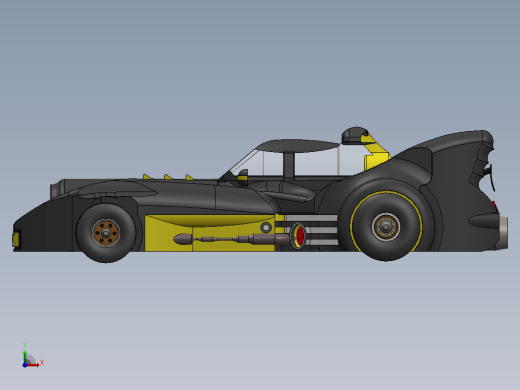Select the front wheel's brown hub
Image resolution: width=520 pixels, height=390 pixels.
click(x=106, y=233)
